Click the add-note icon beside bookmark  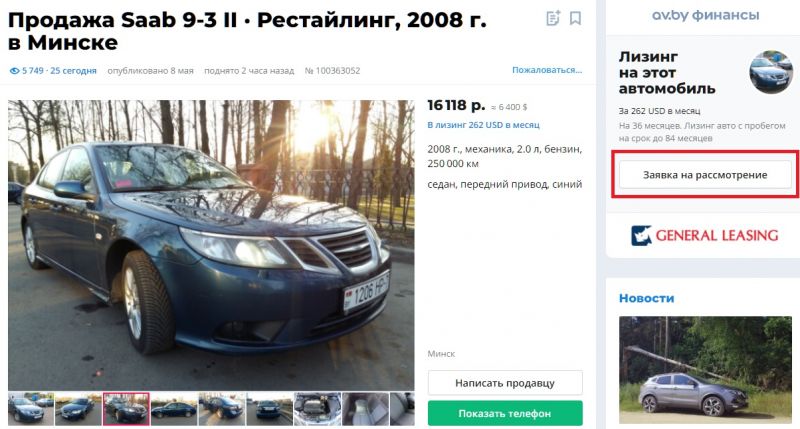553,18
